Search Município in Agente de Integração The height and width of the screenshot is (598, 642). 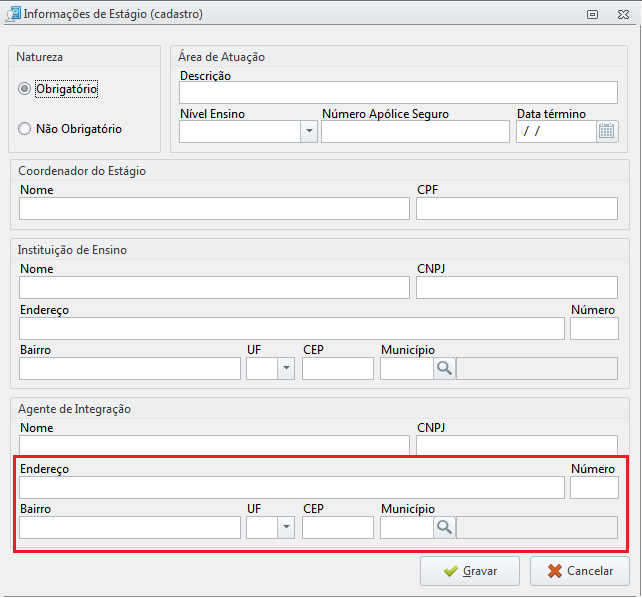pyautogui.click(x=444, y=527)
